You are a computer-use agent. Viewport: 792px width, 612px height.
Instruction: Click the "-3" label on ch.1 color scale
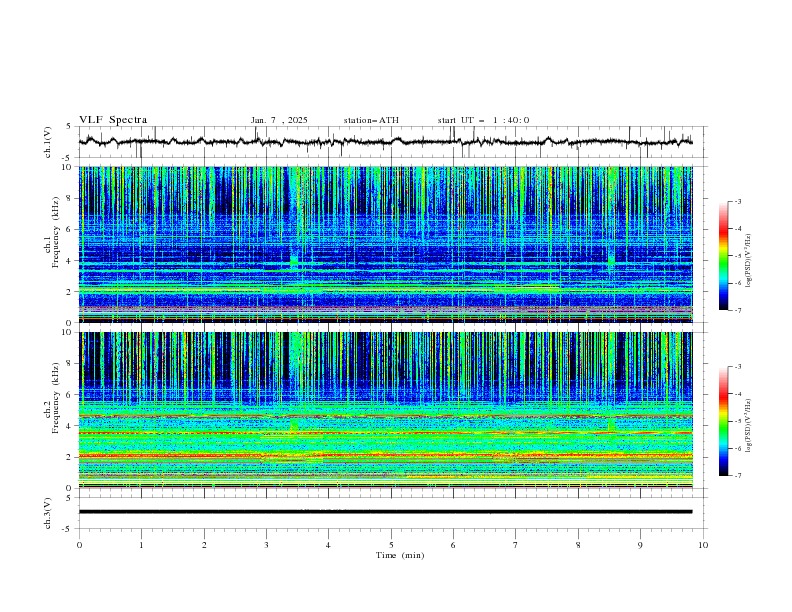click(737, 201)
